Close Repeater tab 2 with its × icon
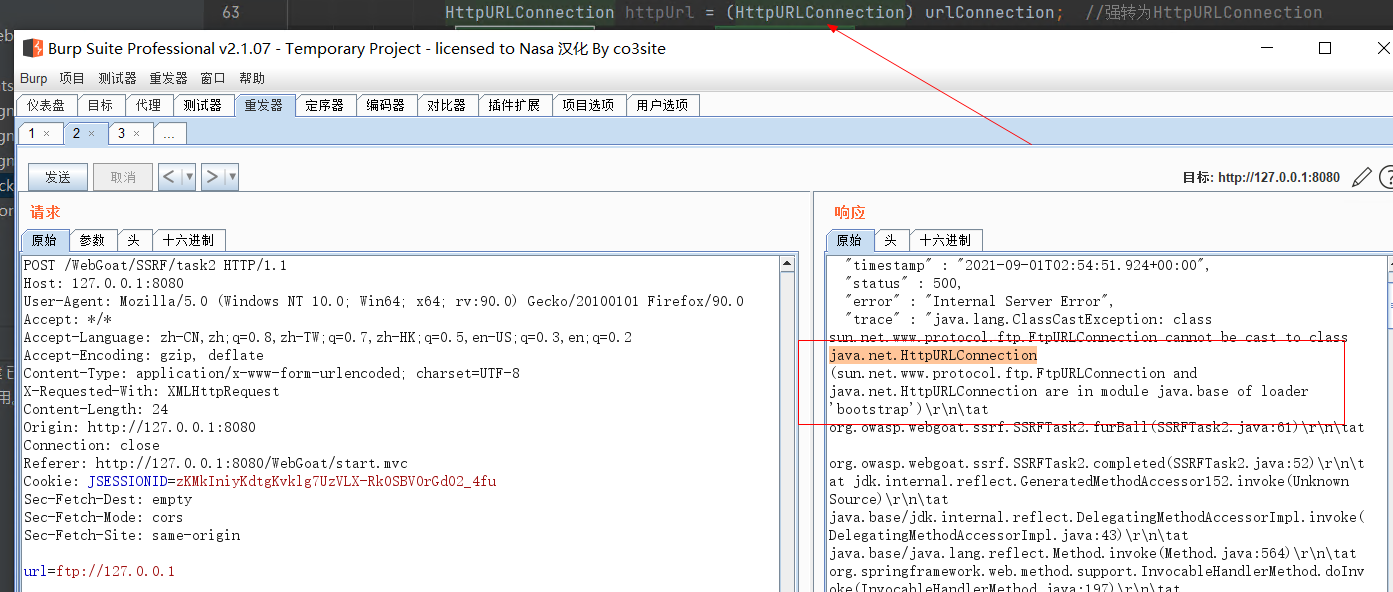The image size is (1393, 592). (91, 133)
